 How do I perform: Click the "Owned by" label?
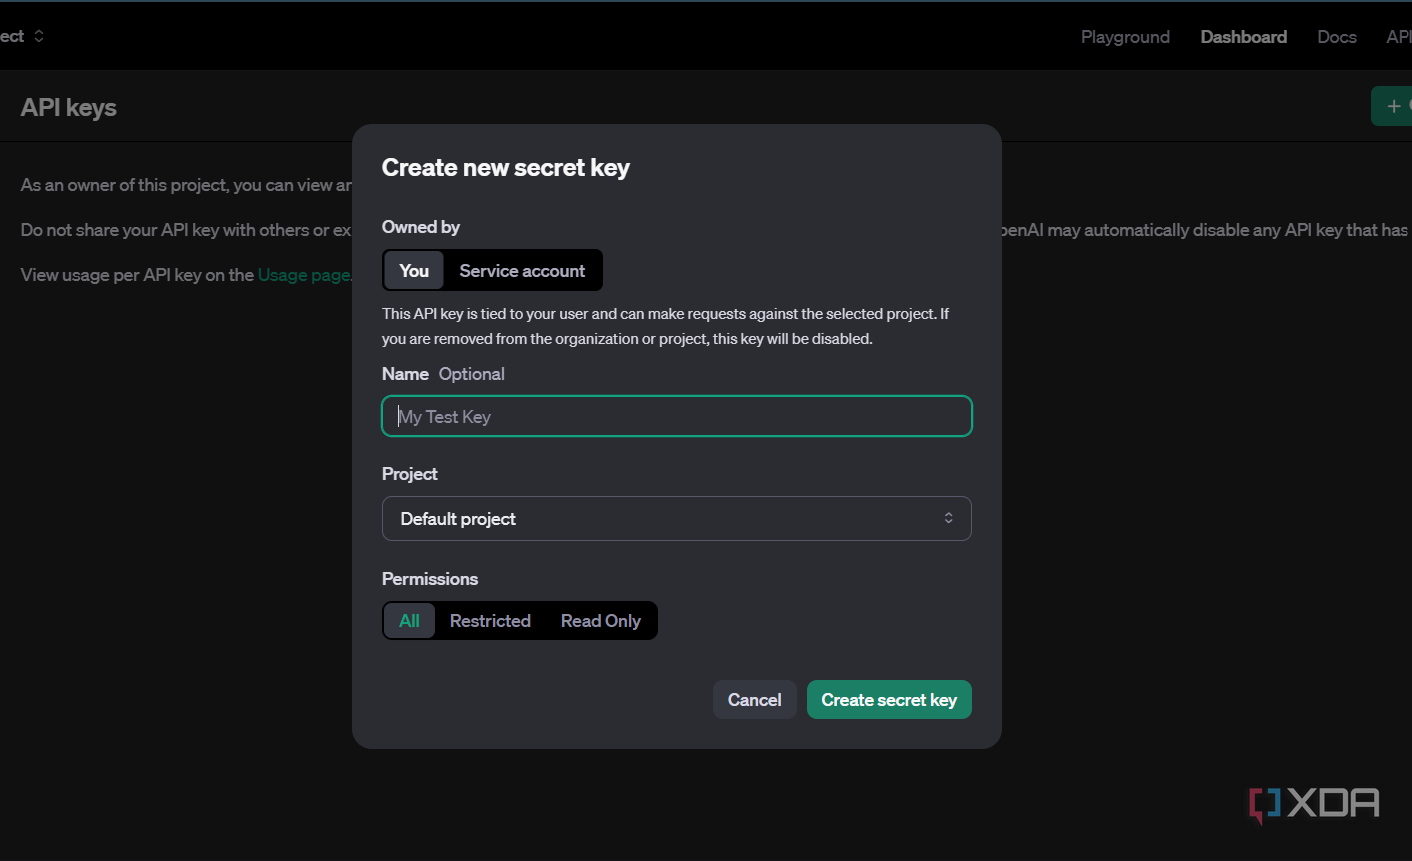pyautogui.click(x=421, y=227)
